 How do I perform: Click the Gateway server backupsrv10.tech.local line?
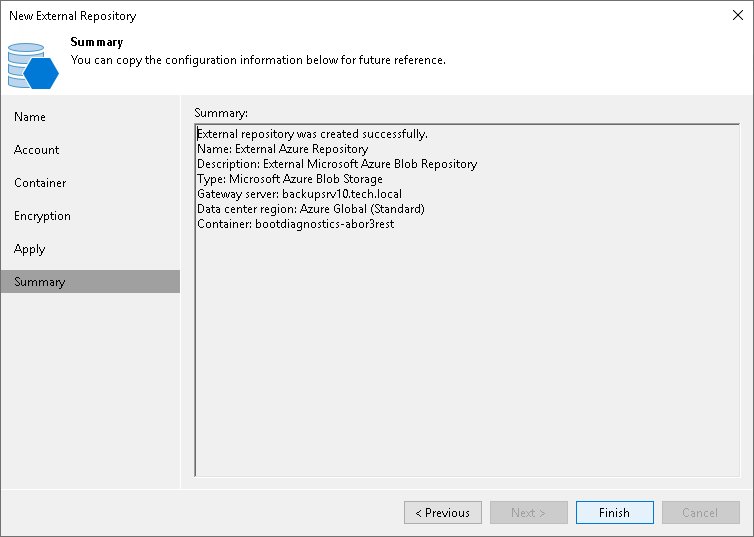pyautogui.click(x=299, y=194)
